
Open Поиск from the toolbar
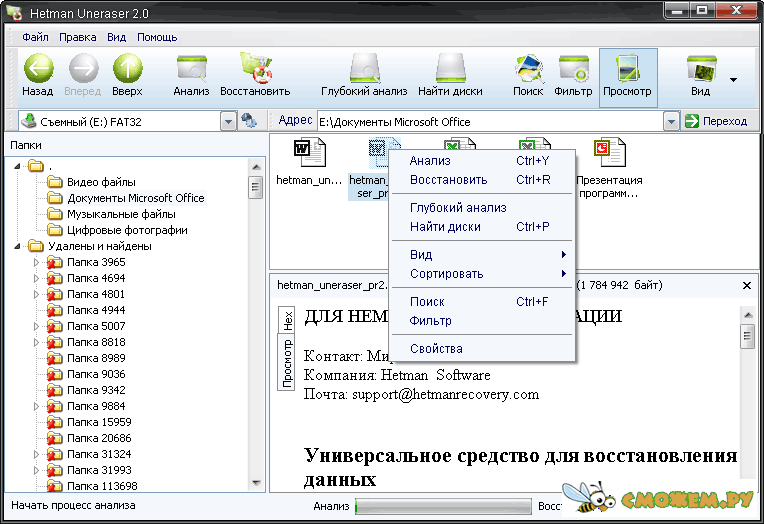[x=528, y=75]
